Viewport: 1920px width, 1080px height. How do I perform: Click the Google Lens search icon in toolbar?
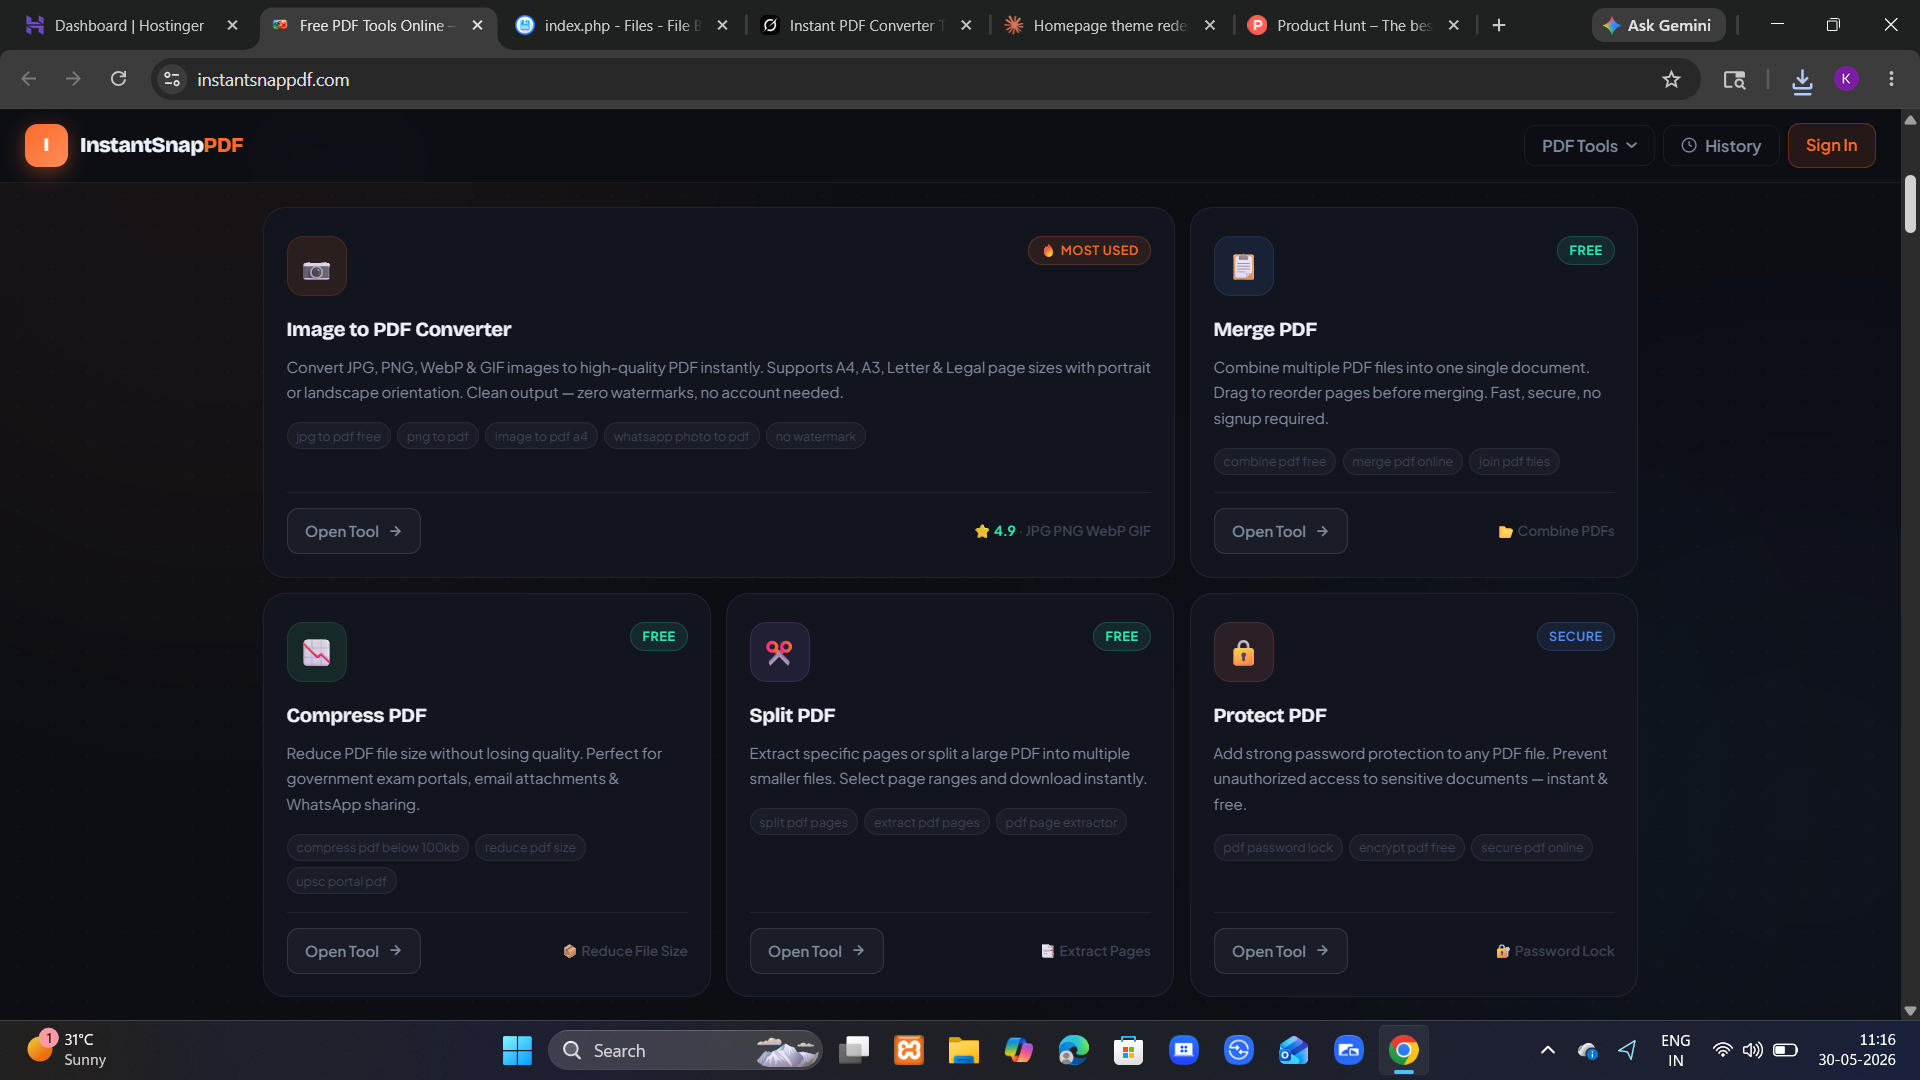[1734, 79]
